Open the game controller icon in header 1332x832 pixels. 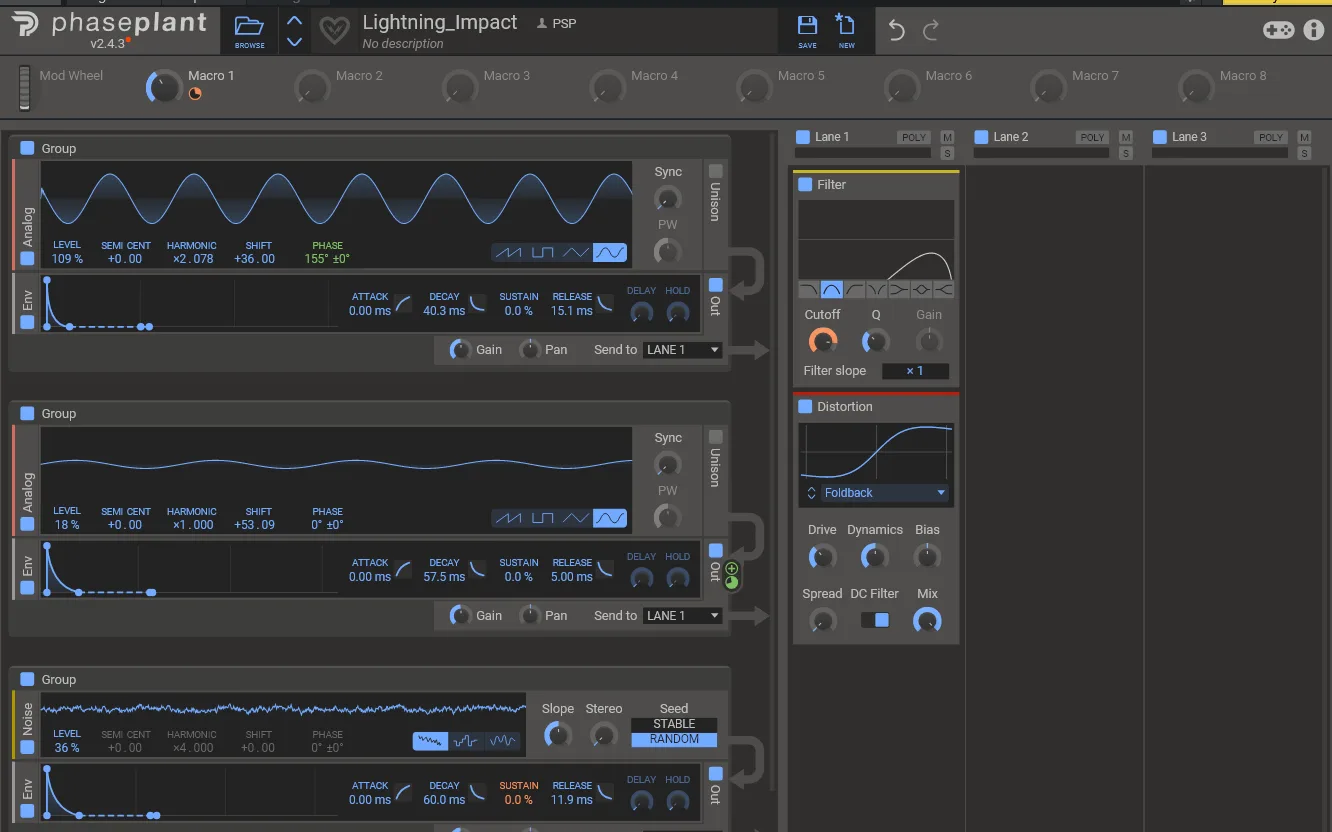[x=1279, y=30]
